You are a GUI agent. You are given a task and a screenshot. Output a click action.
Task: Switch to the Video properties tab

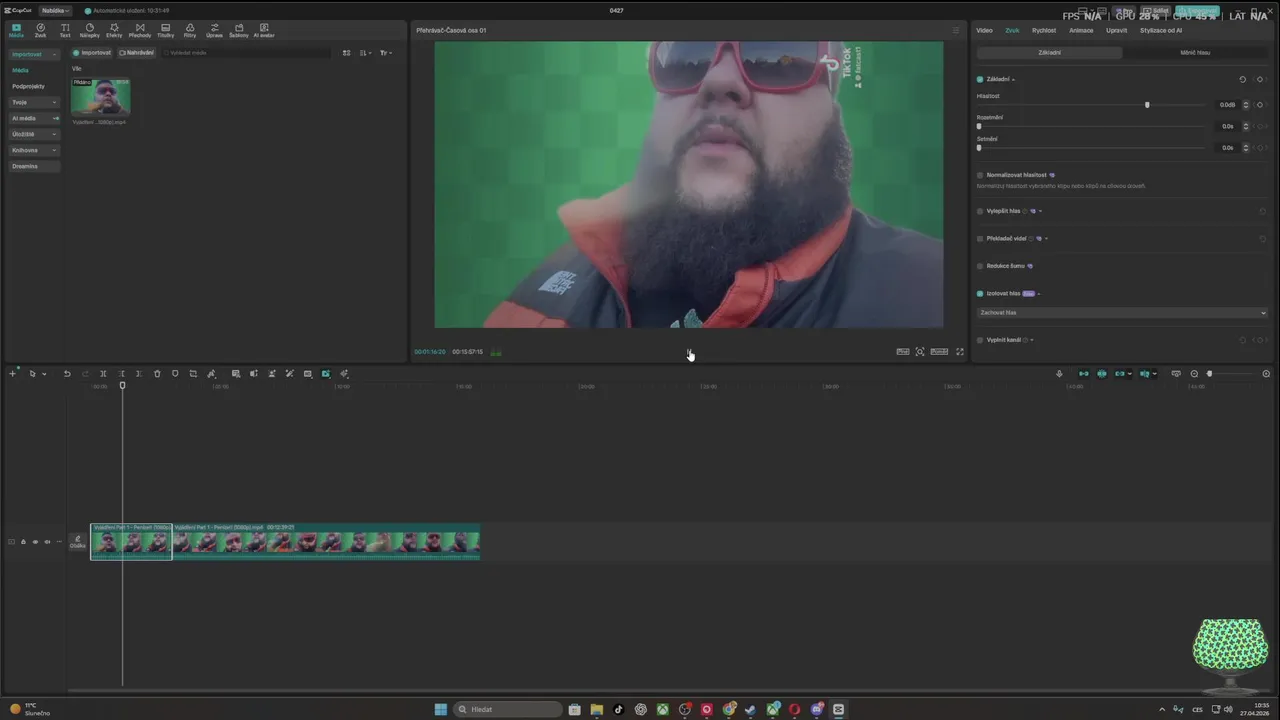point(985,30)
